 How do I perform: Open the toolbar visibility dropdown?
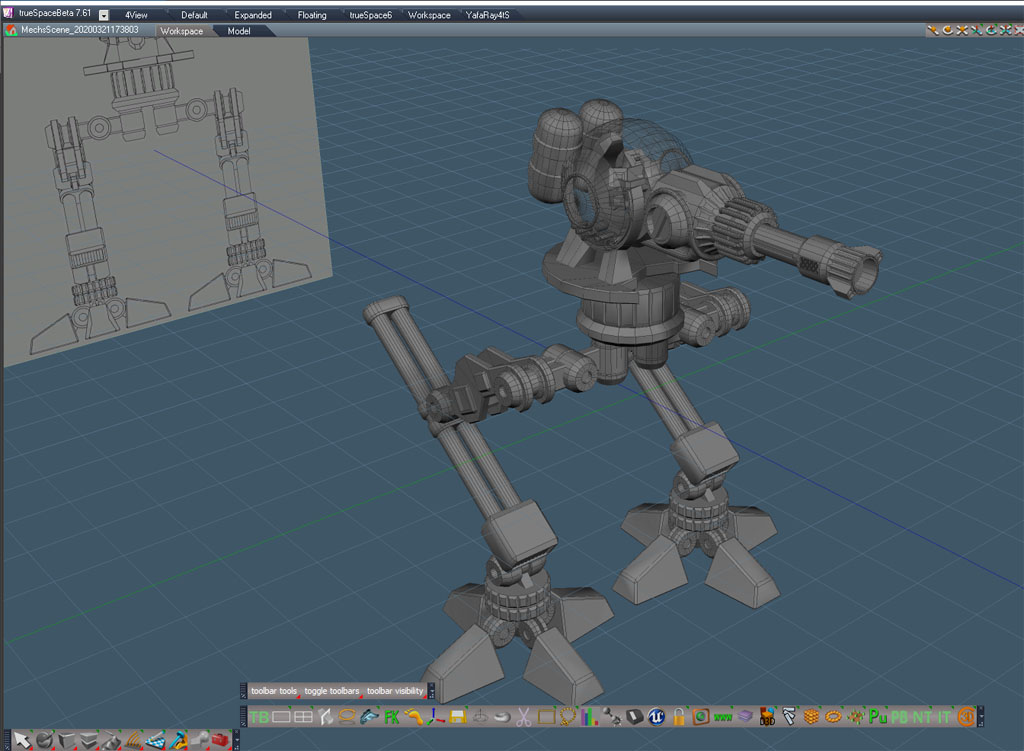coord(395,691)
